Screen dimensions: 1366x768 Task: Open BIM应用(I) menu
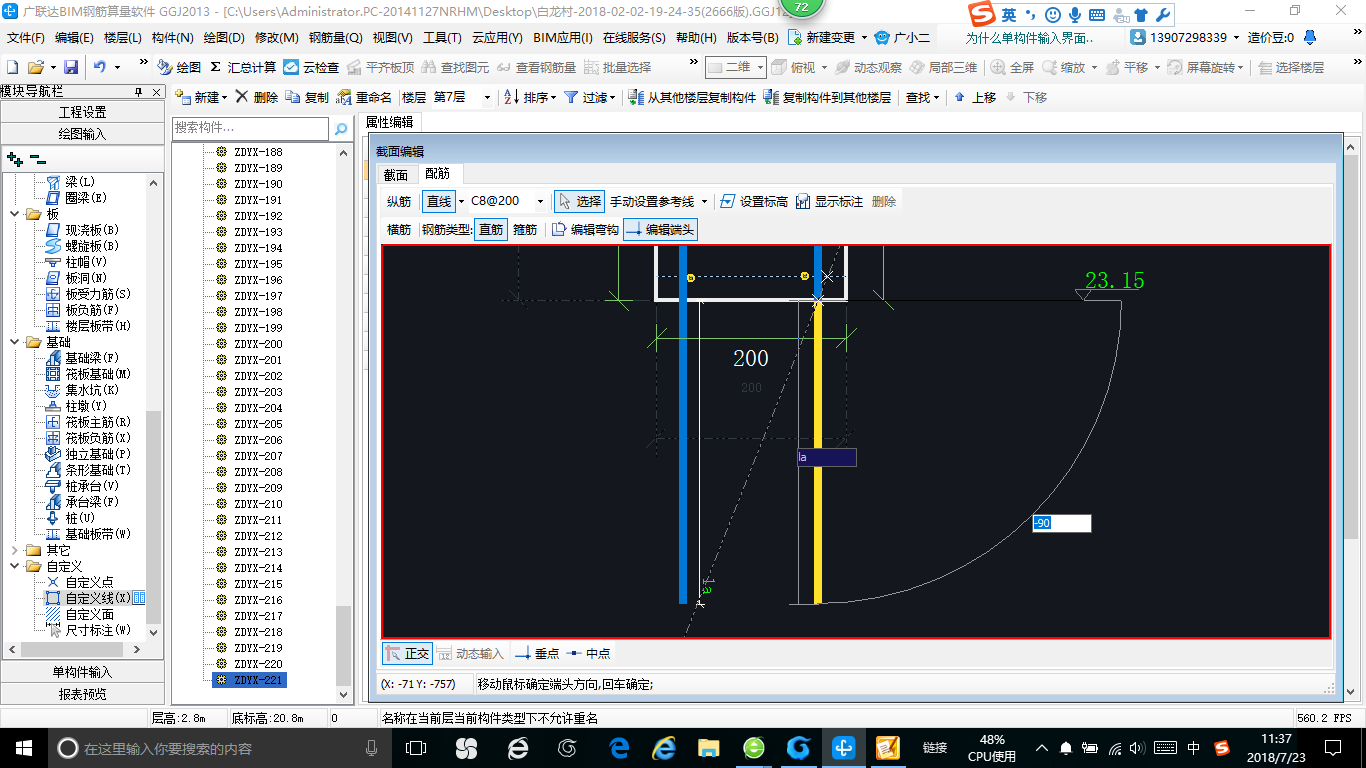pyautogui.click(x=563, y=37)
